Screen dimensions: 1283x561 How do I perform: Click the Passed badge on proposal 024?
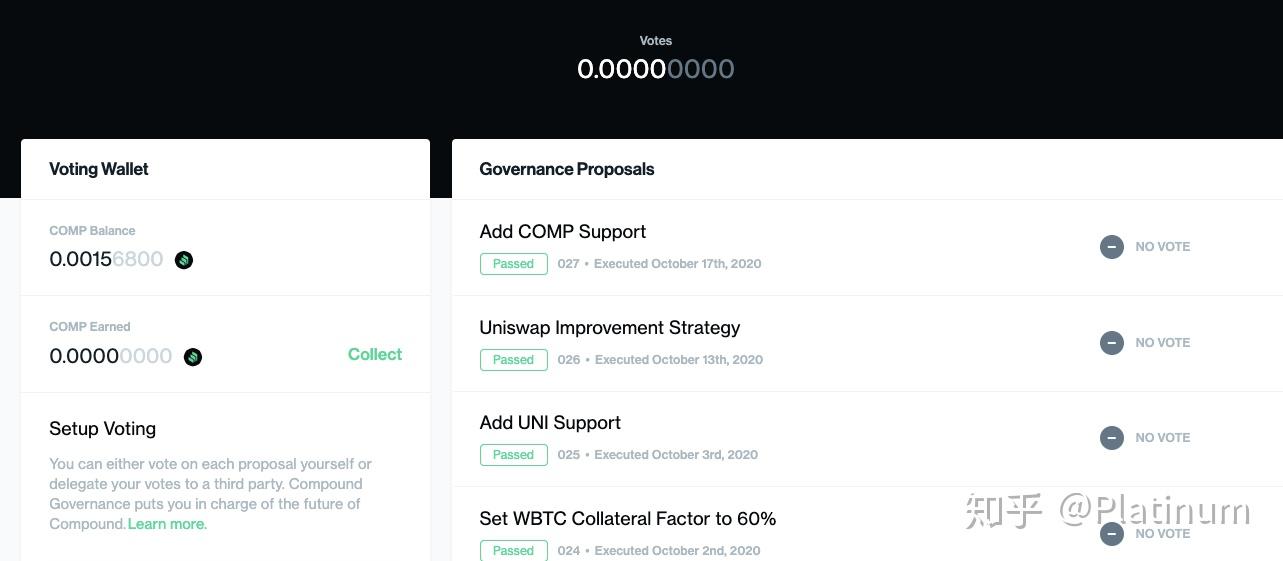tap(513, 551)
